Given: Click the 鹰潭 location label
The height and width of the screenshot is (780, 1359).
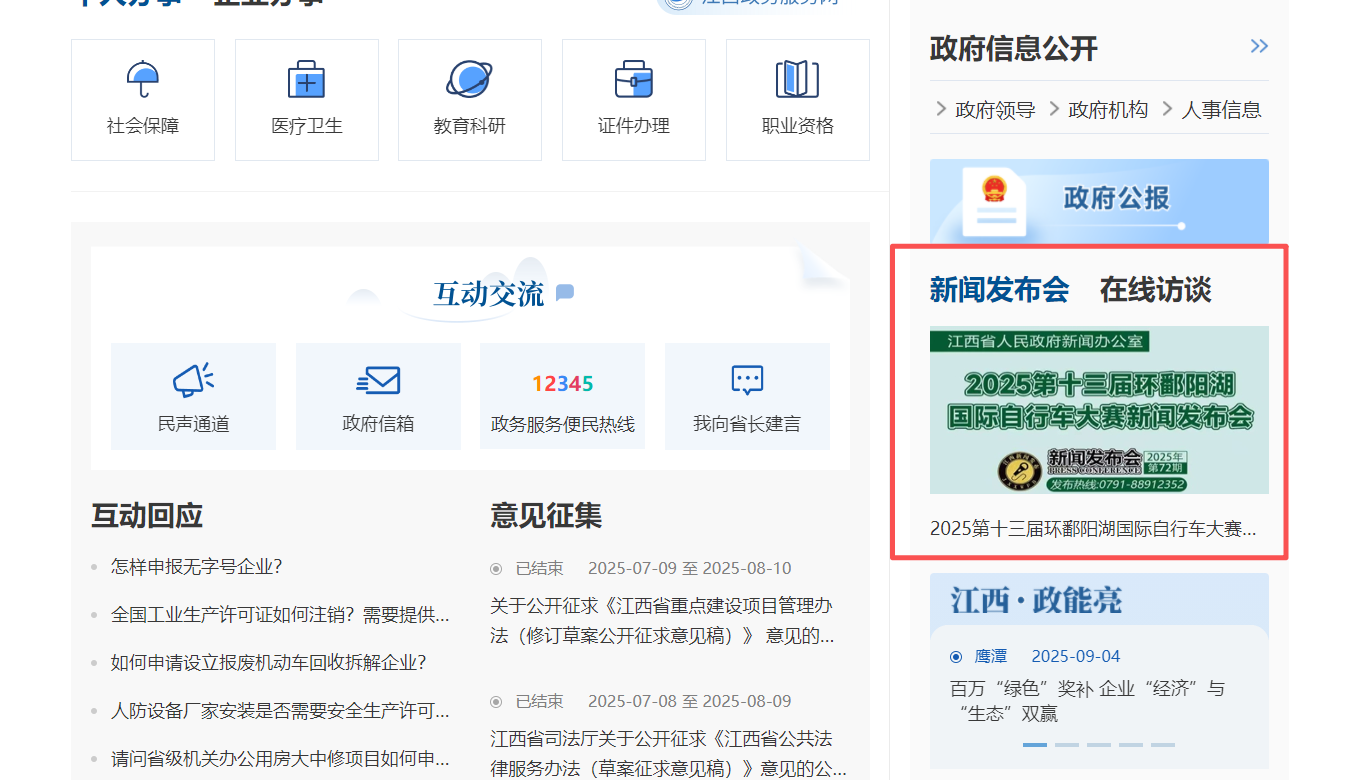Looking at the screenshot, I should tap(991, 656).
